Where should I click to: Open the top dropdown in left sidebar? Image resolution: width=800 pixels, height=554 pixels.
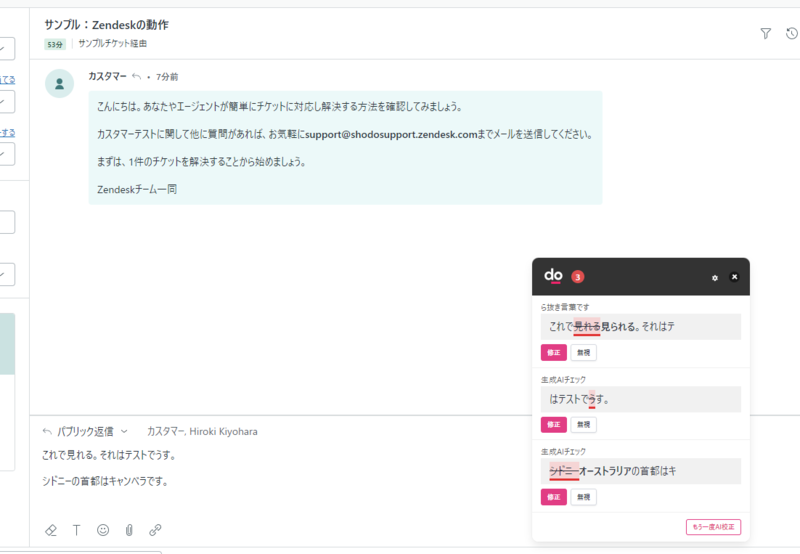click(x=7, y=48)
